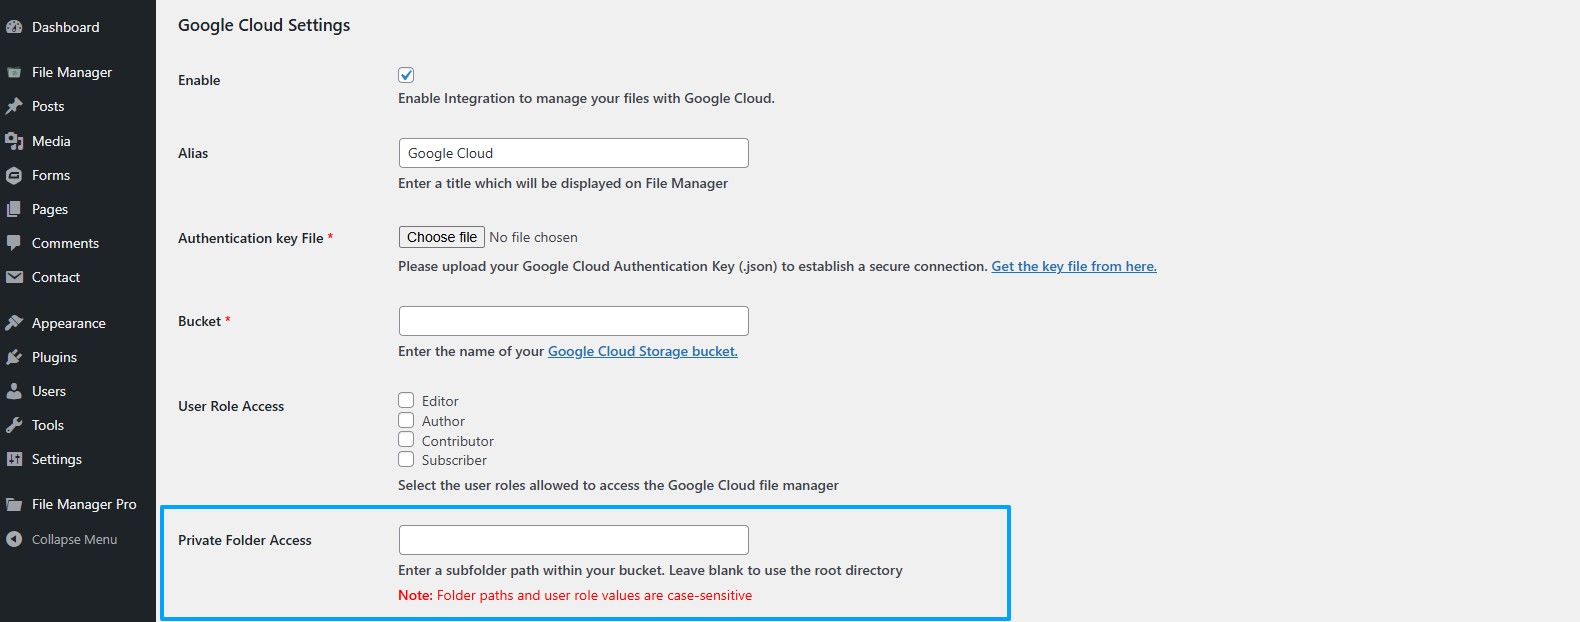Open the File Manager menu
This screenshot has height=622, width=1580.
(72, 72)
